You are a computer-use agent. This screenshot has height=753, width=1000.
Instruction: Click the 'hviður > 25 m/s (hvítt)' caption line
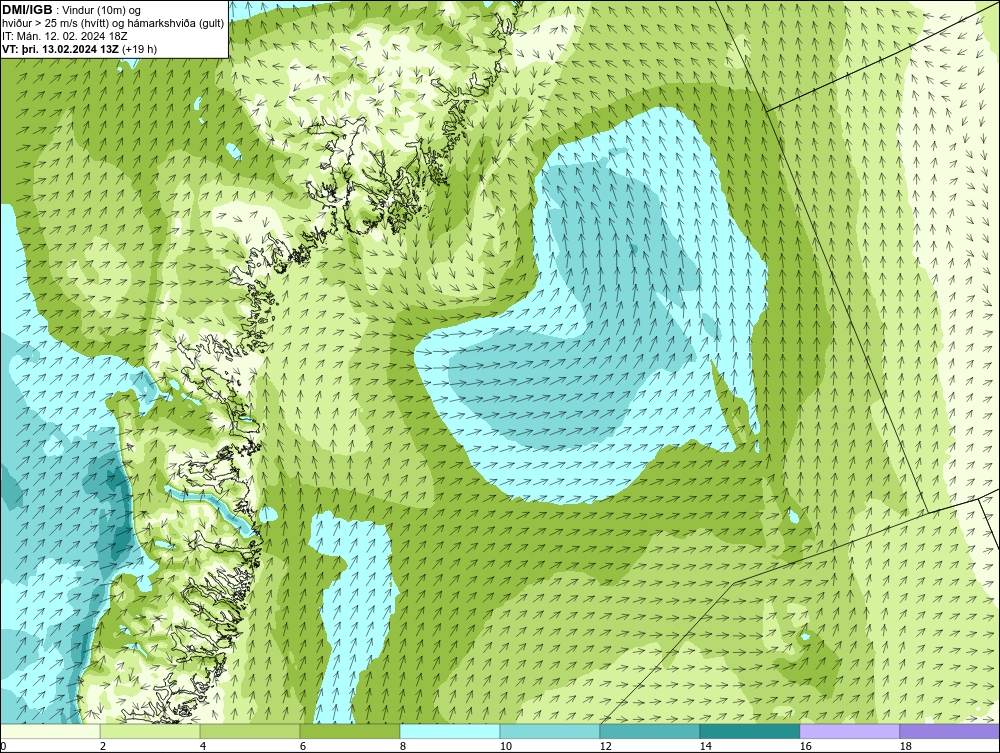pos(113,23)
